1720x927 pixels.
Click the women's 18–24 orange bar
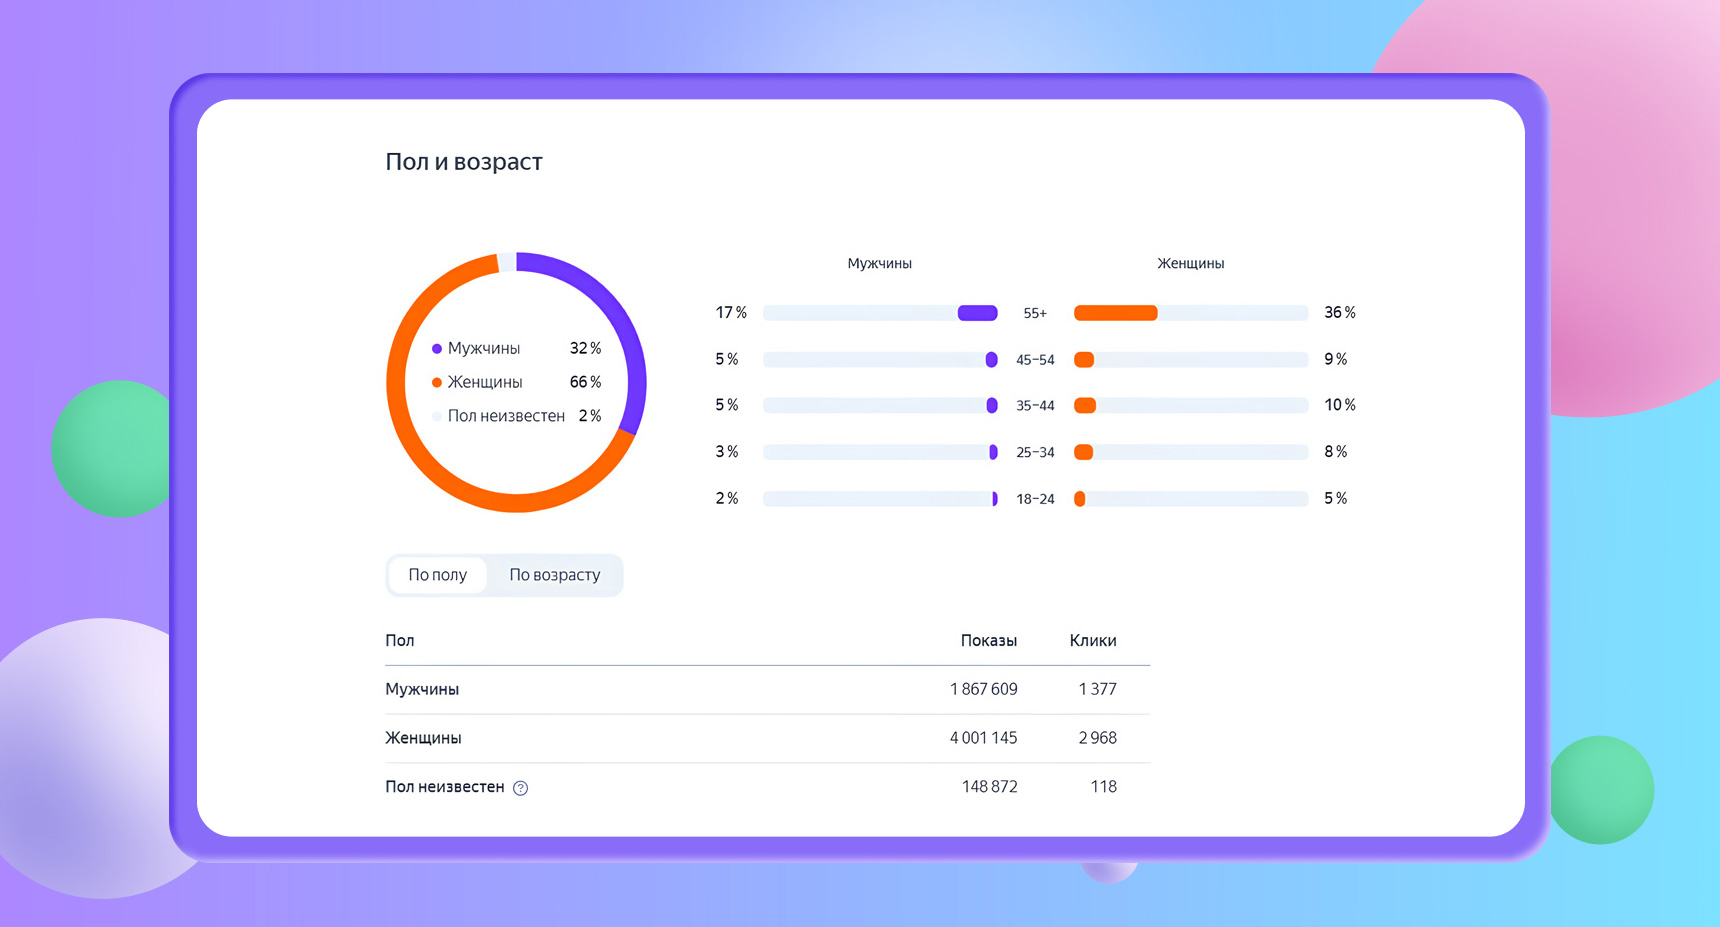pos(1080,499)
